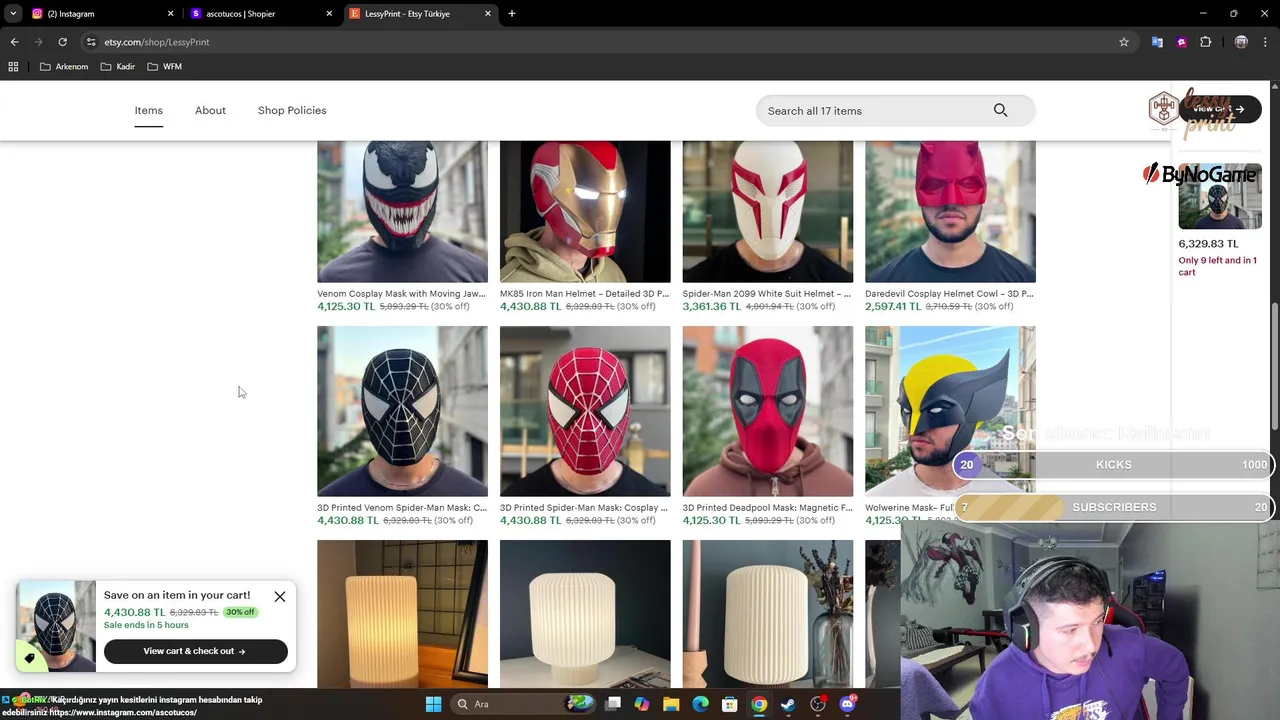Screen dimensions: 1280x720
Task: Click the 2,597.41 TL Daredevil price
Action: pos(894,306)
